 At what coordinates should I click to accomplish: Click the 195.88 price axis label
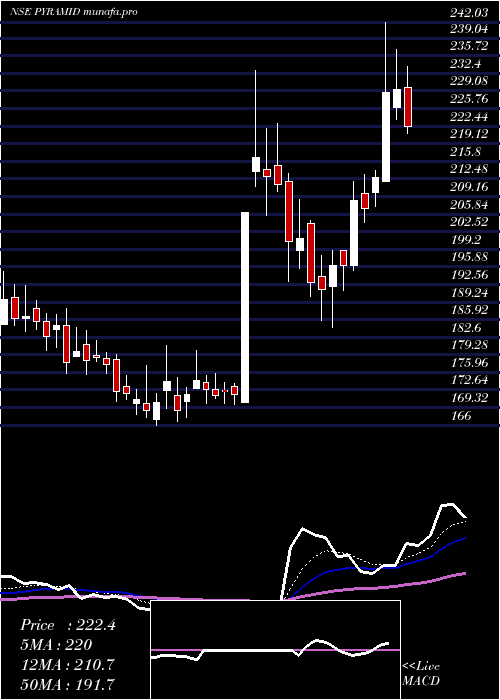[x=469, y=258]
